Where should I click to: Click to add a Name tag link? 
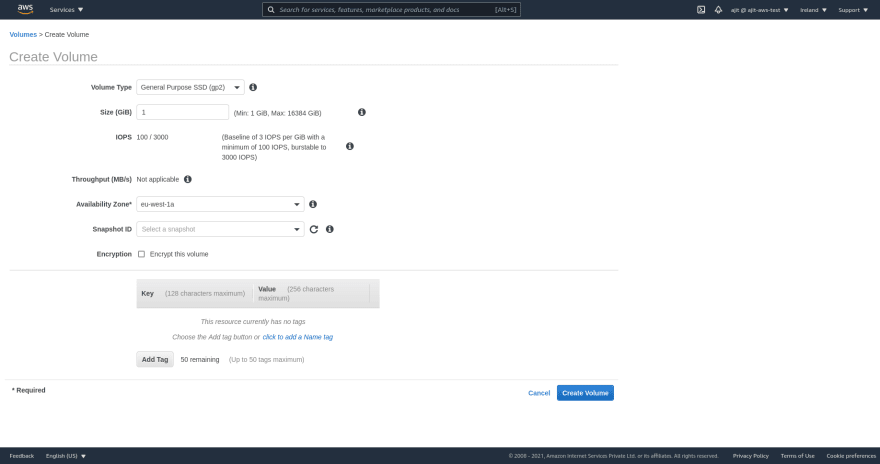tap(297, 337)
